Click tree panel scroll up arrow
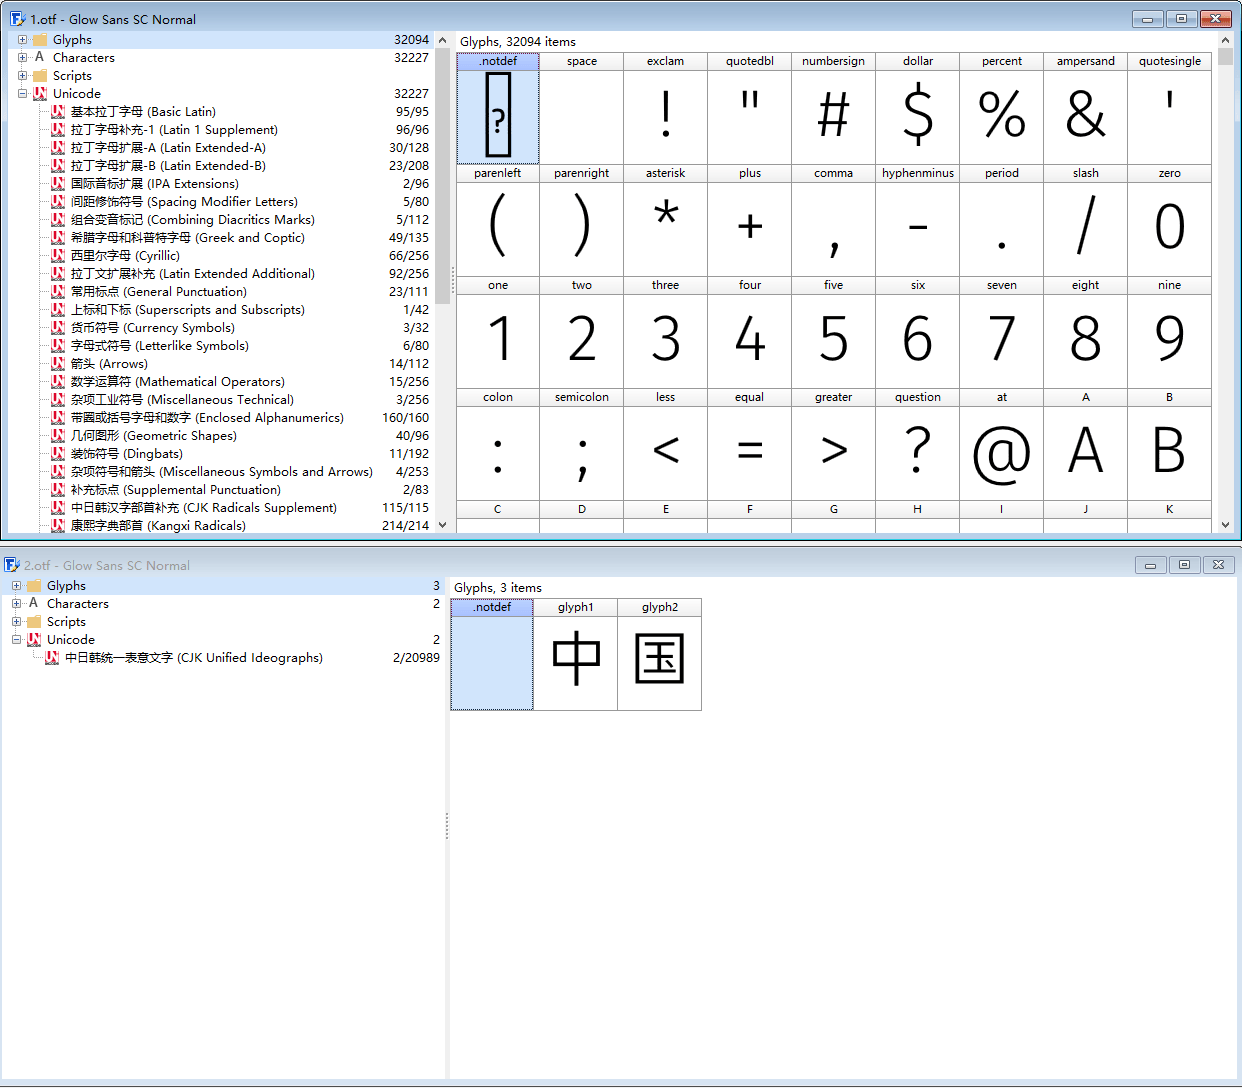This screenshot has width=1242, height=1088. point(442,40)
